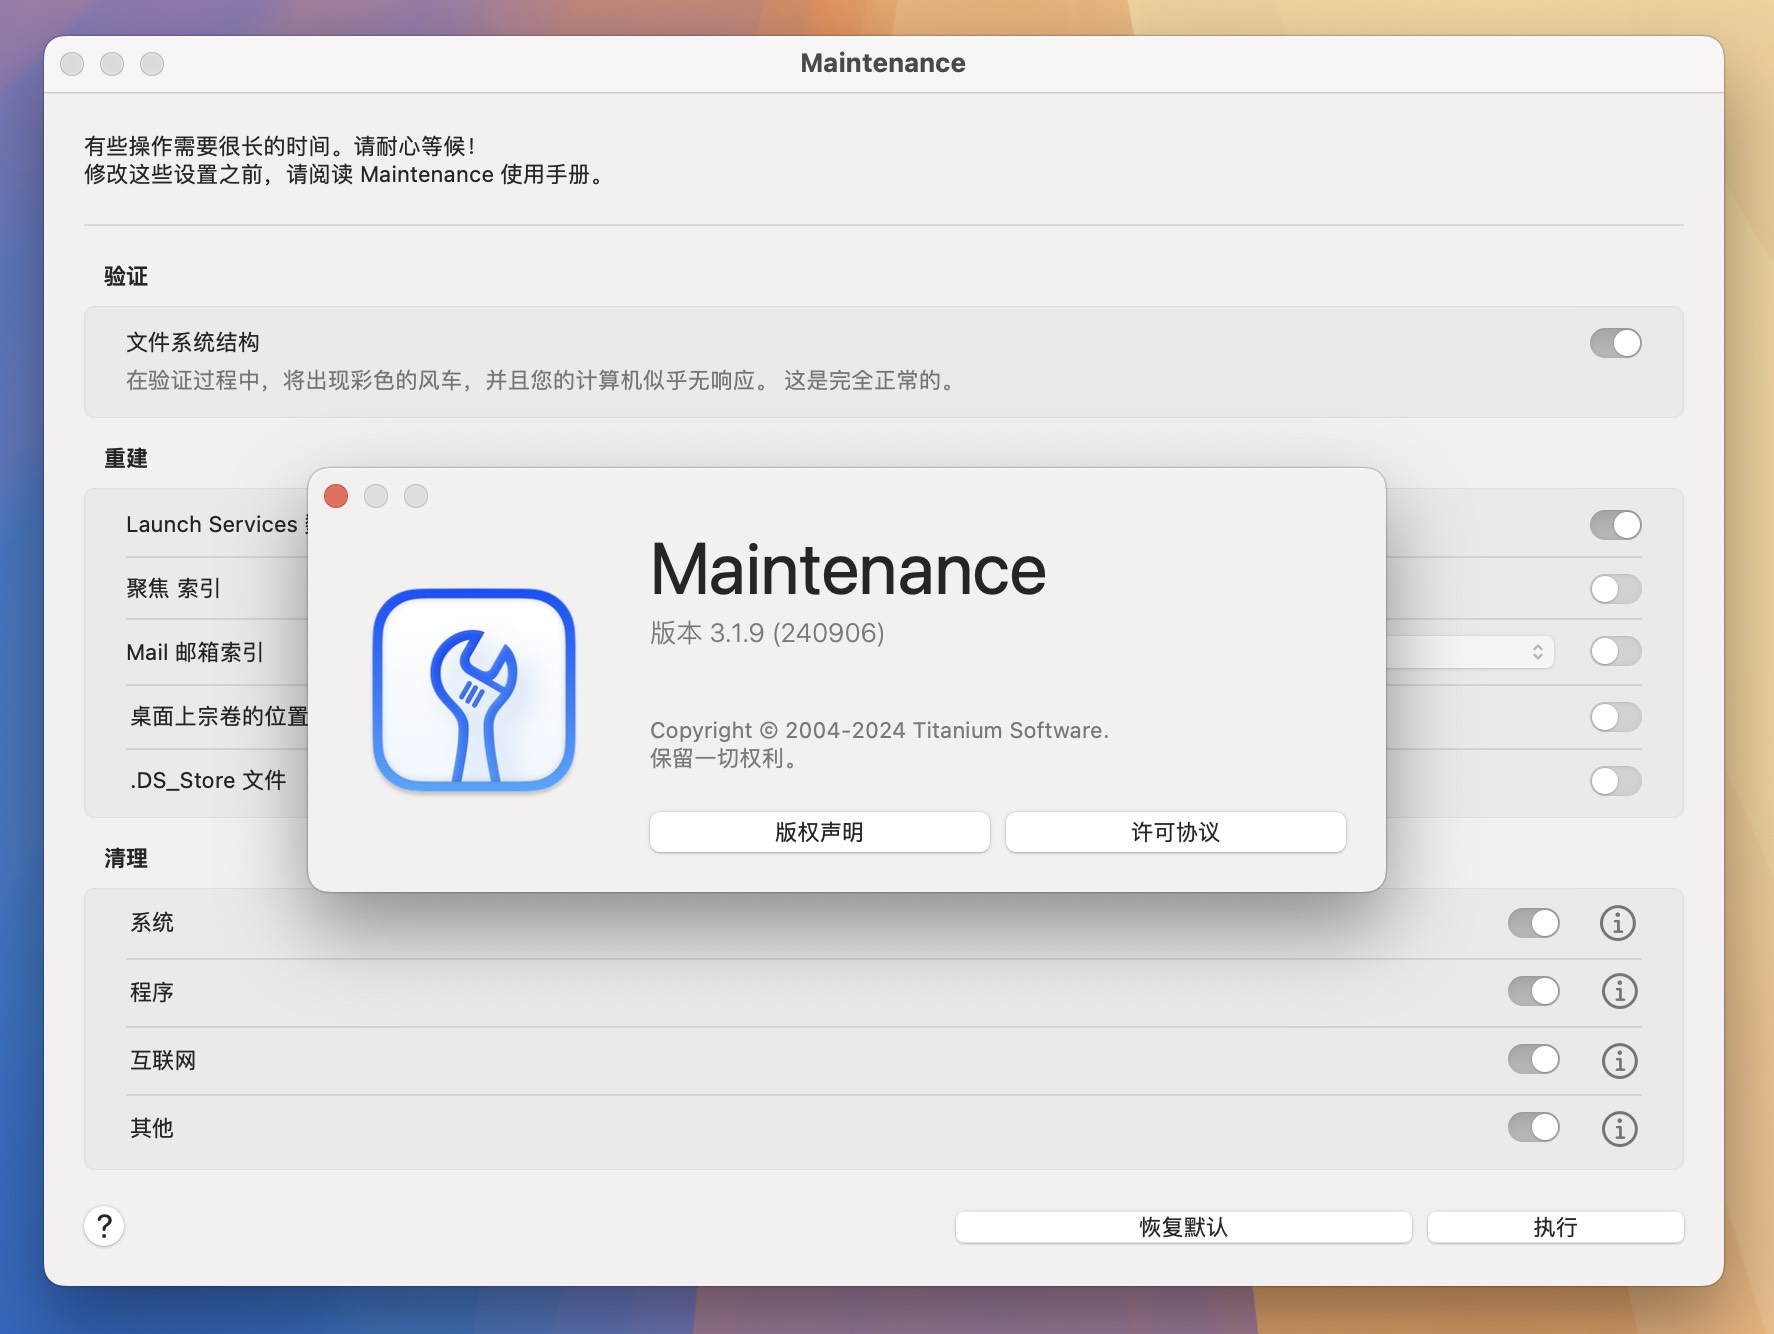The height and width of the screenshot is (1334, 1774).
Task: Disable 程序 cleaning switch
Action: 1534,991
